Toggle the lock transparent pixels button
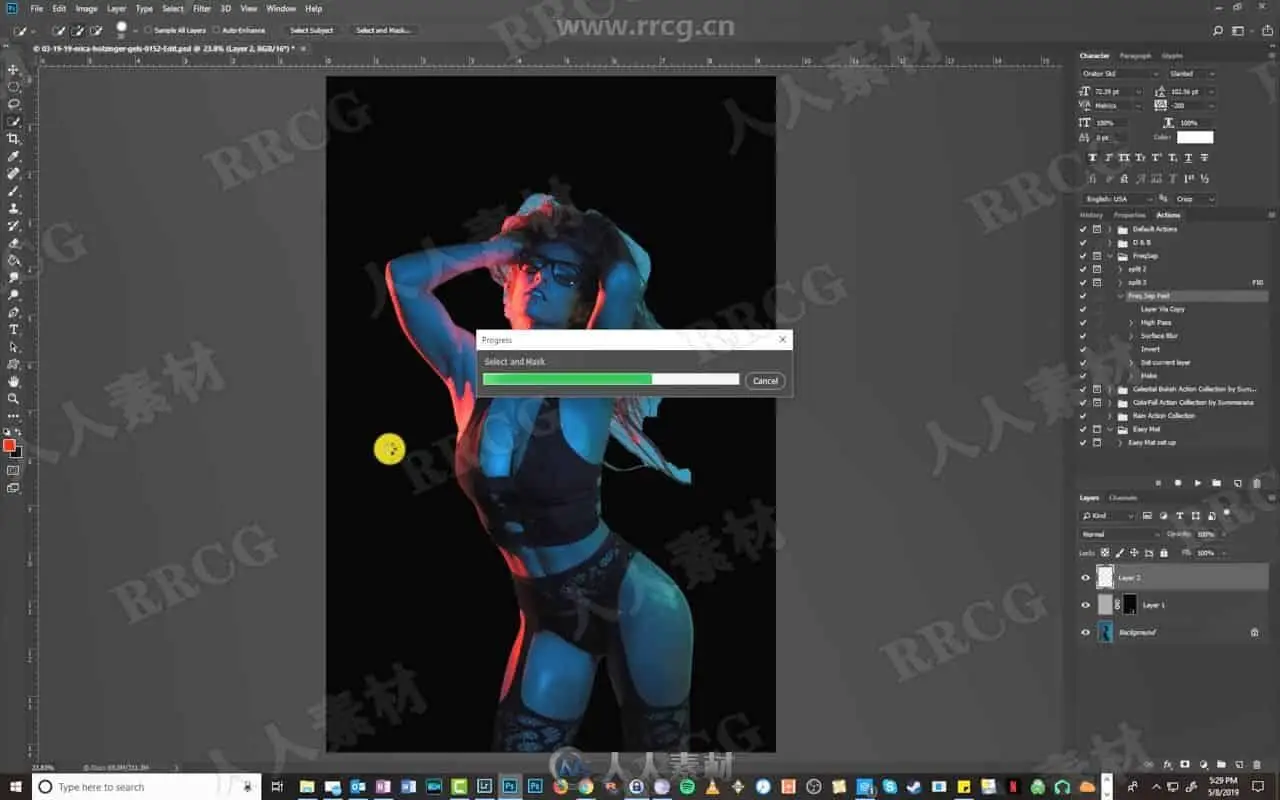1280x800 pixels. click(1105, 552)
